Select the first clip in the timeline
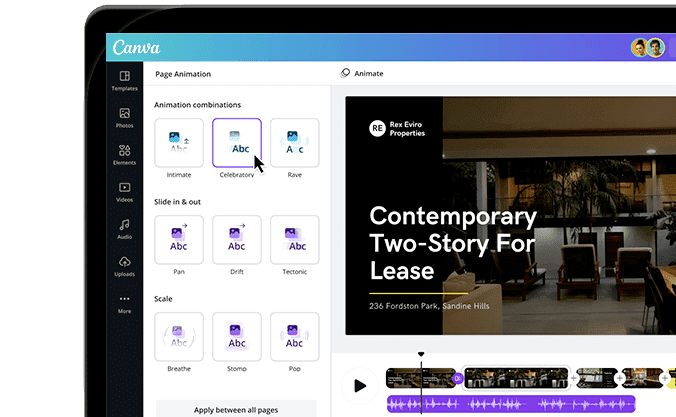The height and width of the screenshot is (417, 676). 421,378
